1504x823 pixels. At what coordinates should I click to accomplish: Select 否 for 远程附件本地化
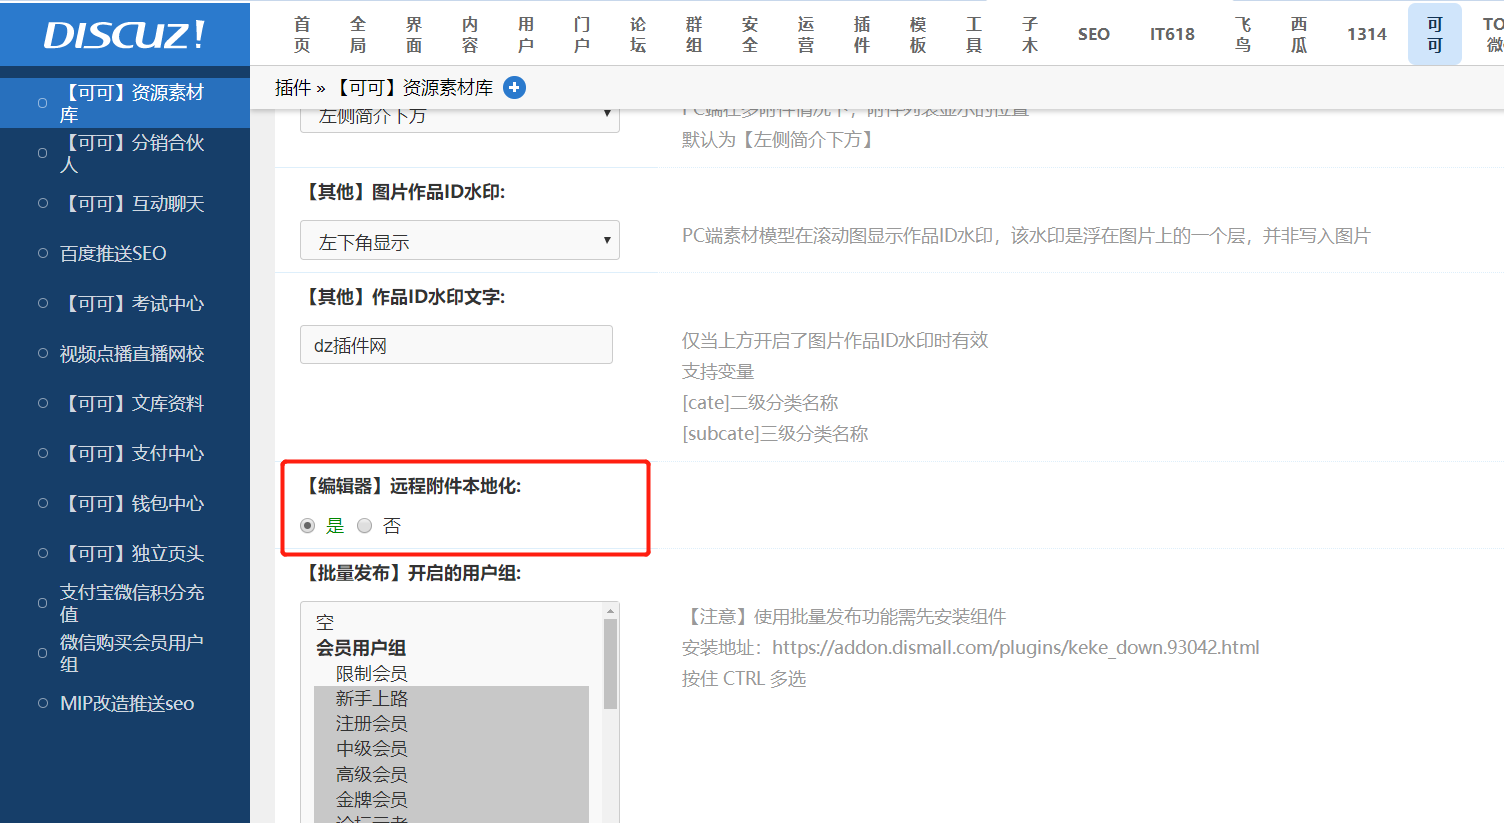point(365,526)
